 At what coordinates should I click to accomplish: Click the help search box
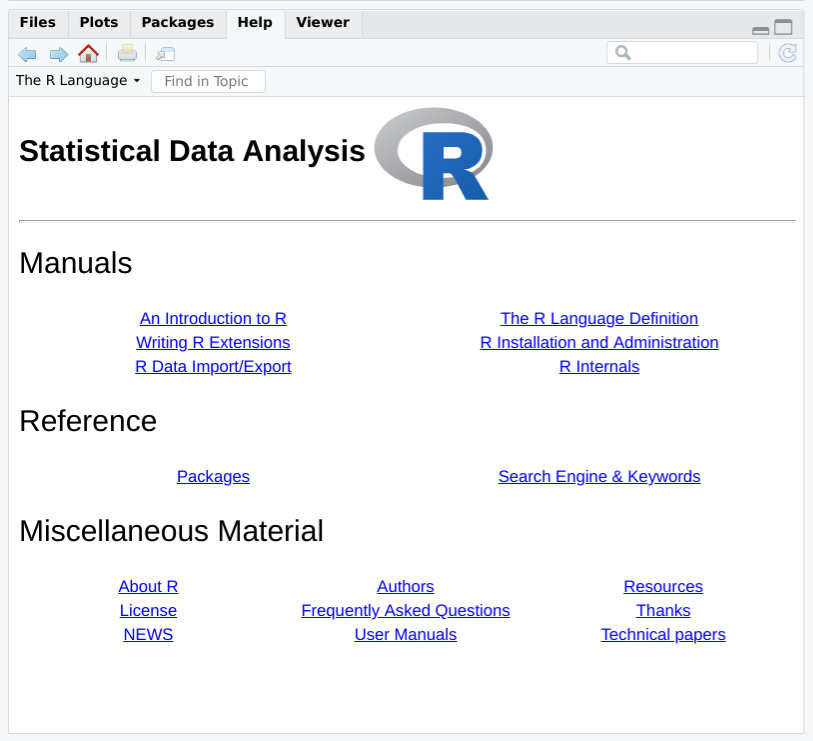pos(690,53)
